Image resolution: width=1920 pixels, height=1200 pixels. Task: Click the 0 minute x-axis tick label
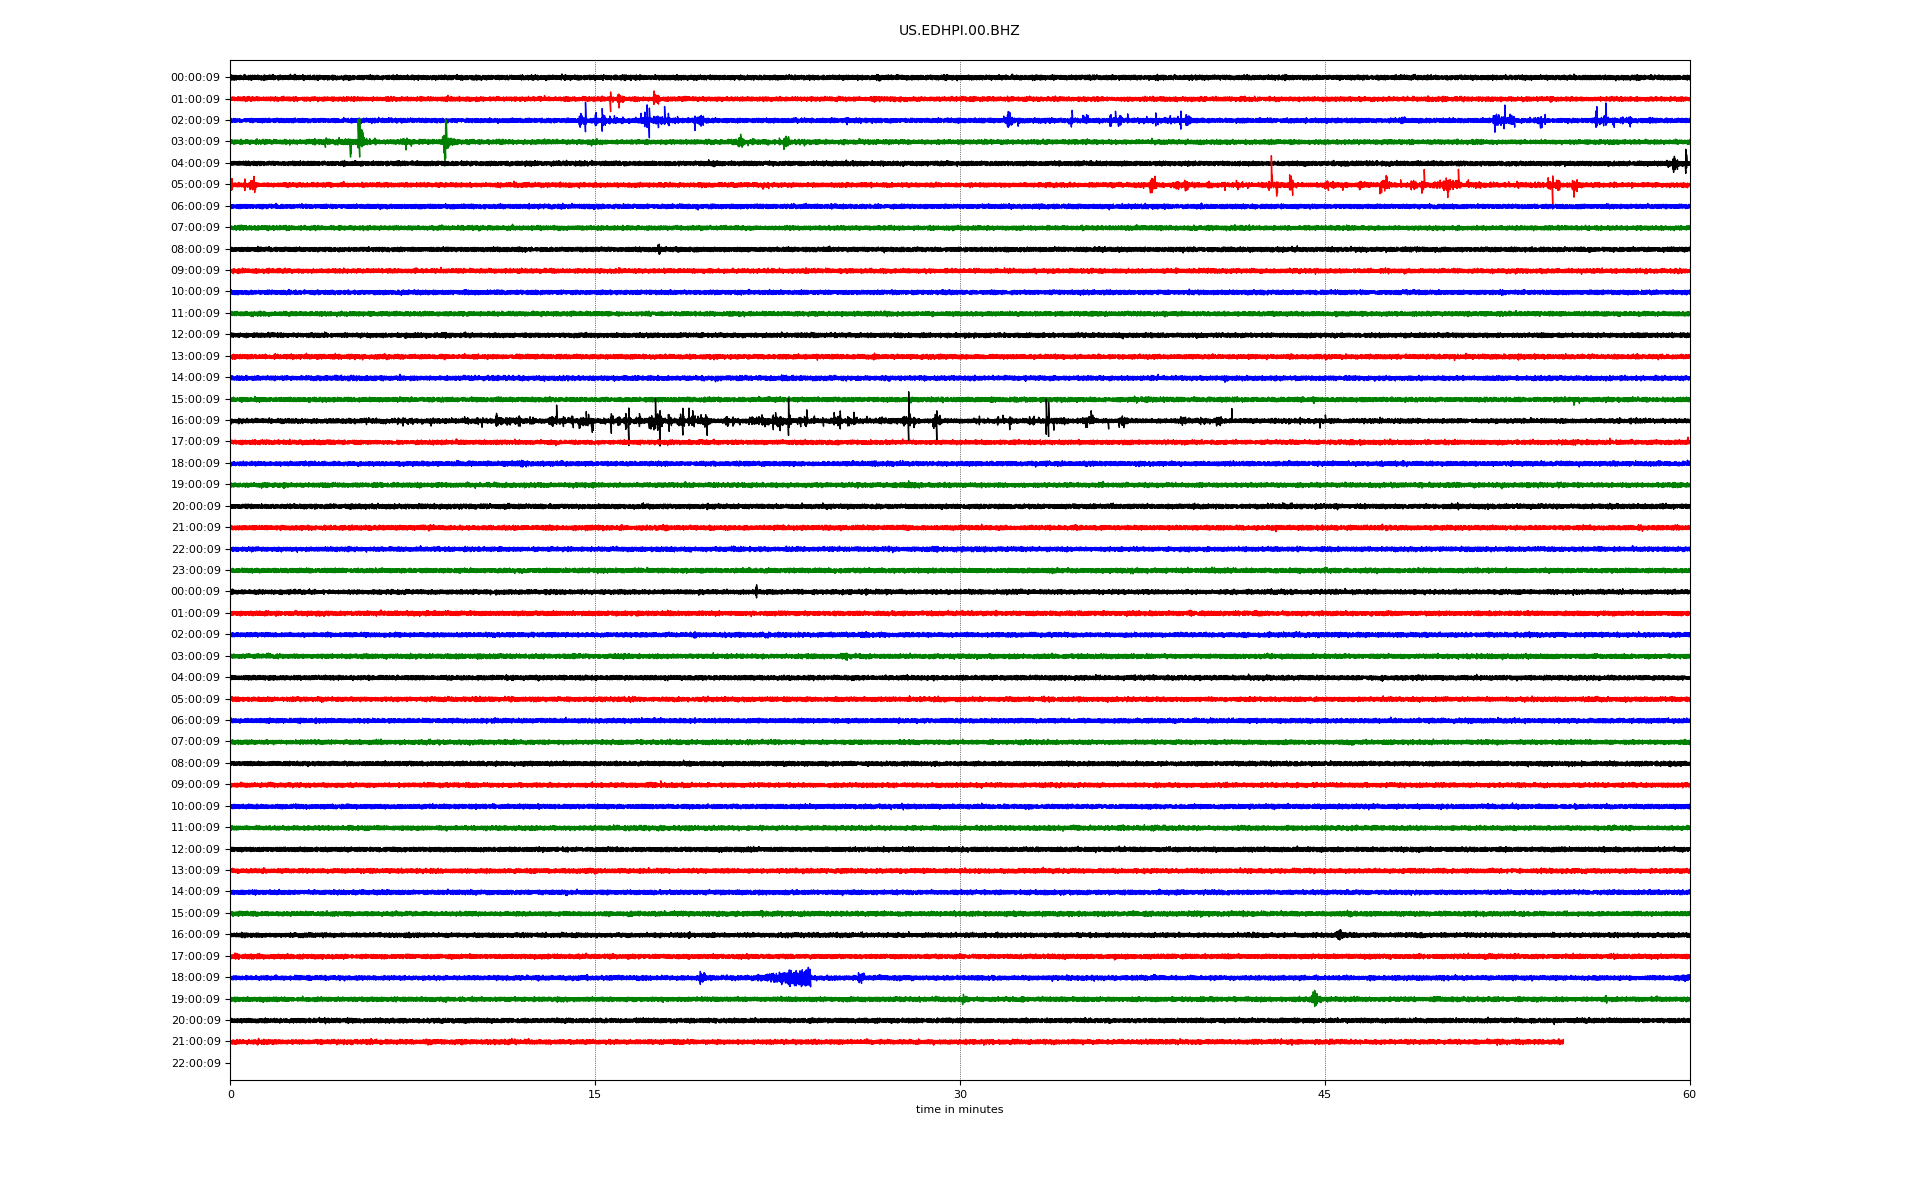pos(231,1094)
